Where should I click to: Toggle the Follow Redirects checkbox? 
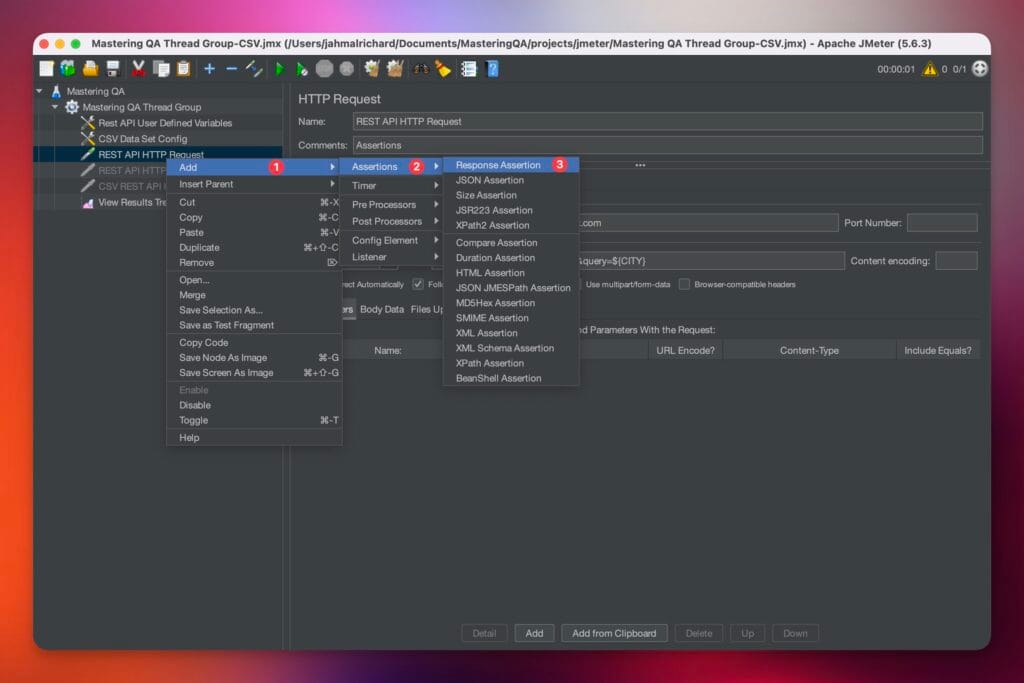pyautogui.click(x=418, y=284)
